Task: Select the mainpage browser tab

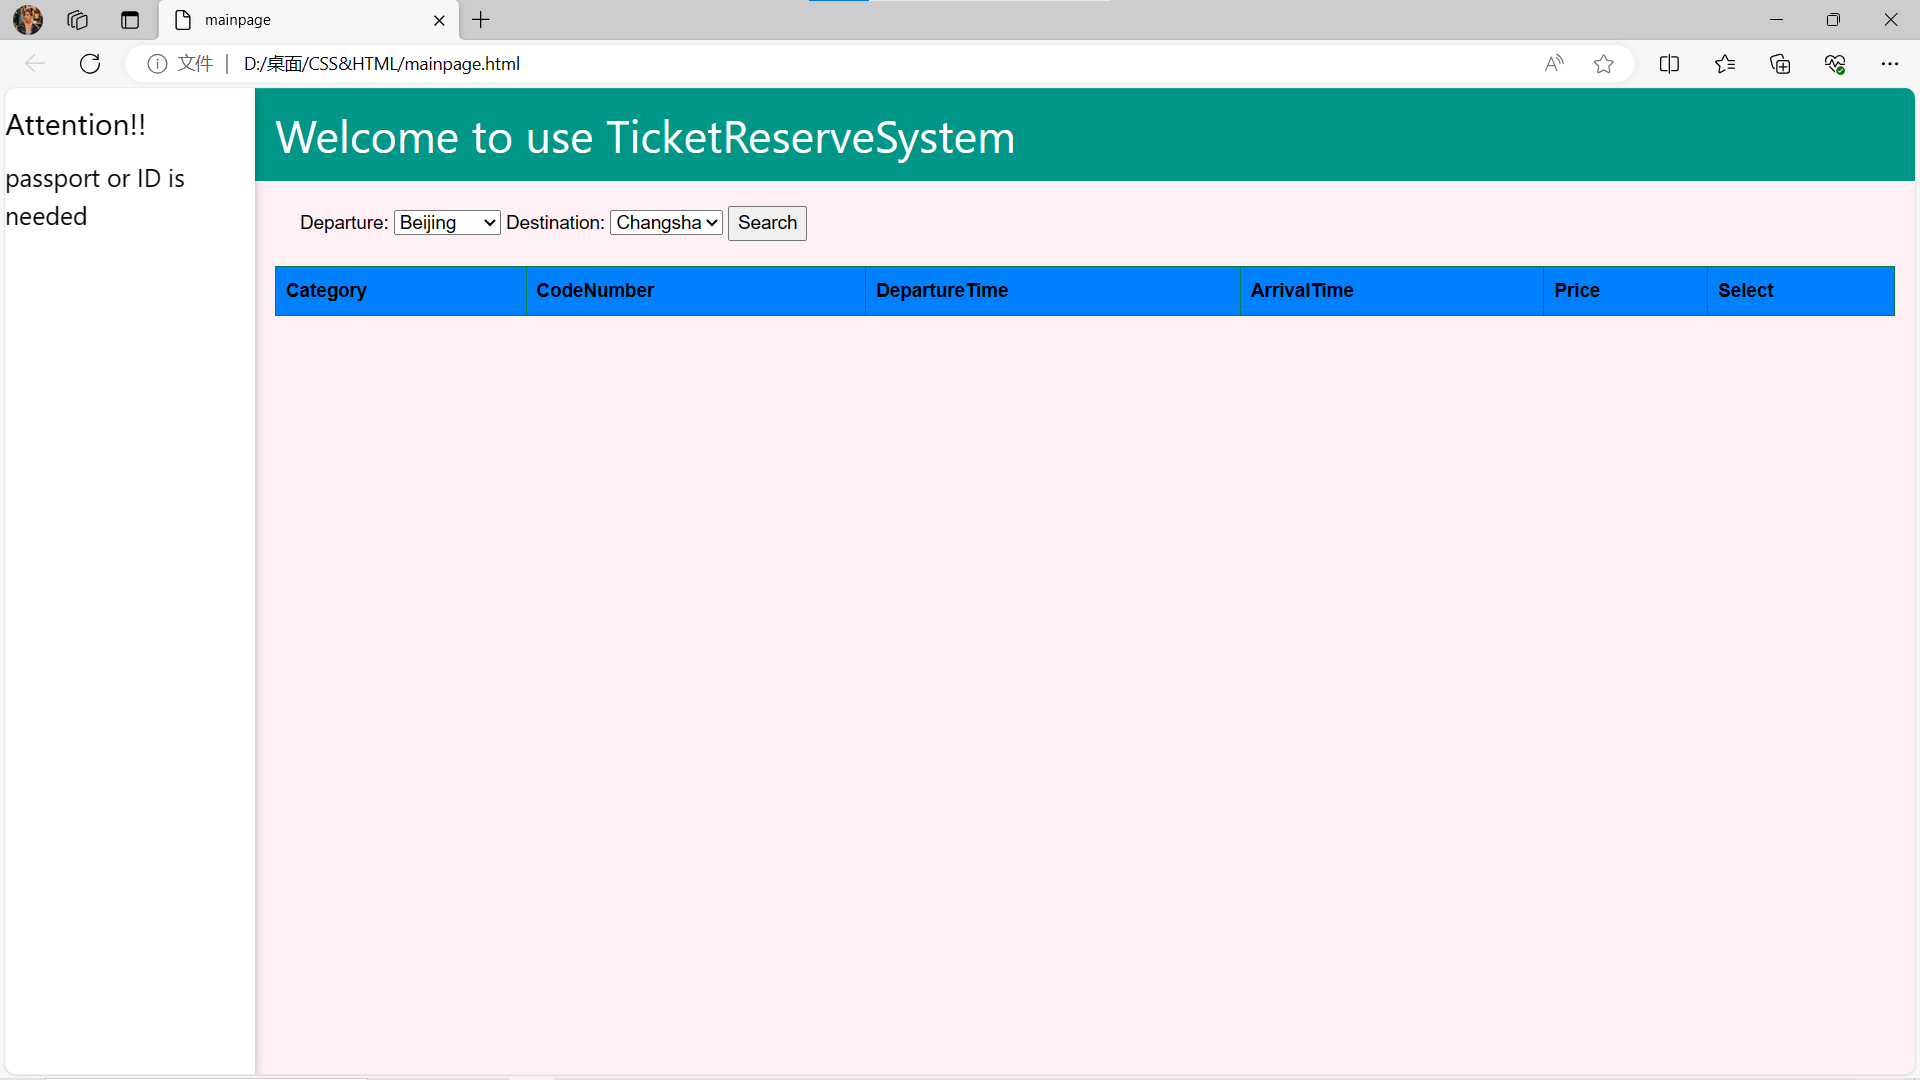Action: 310,20
